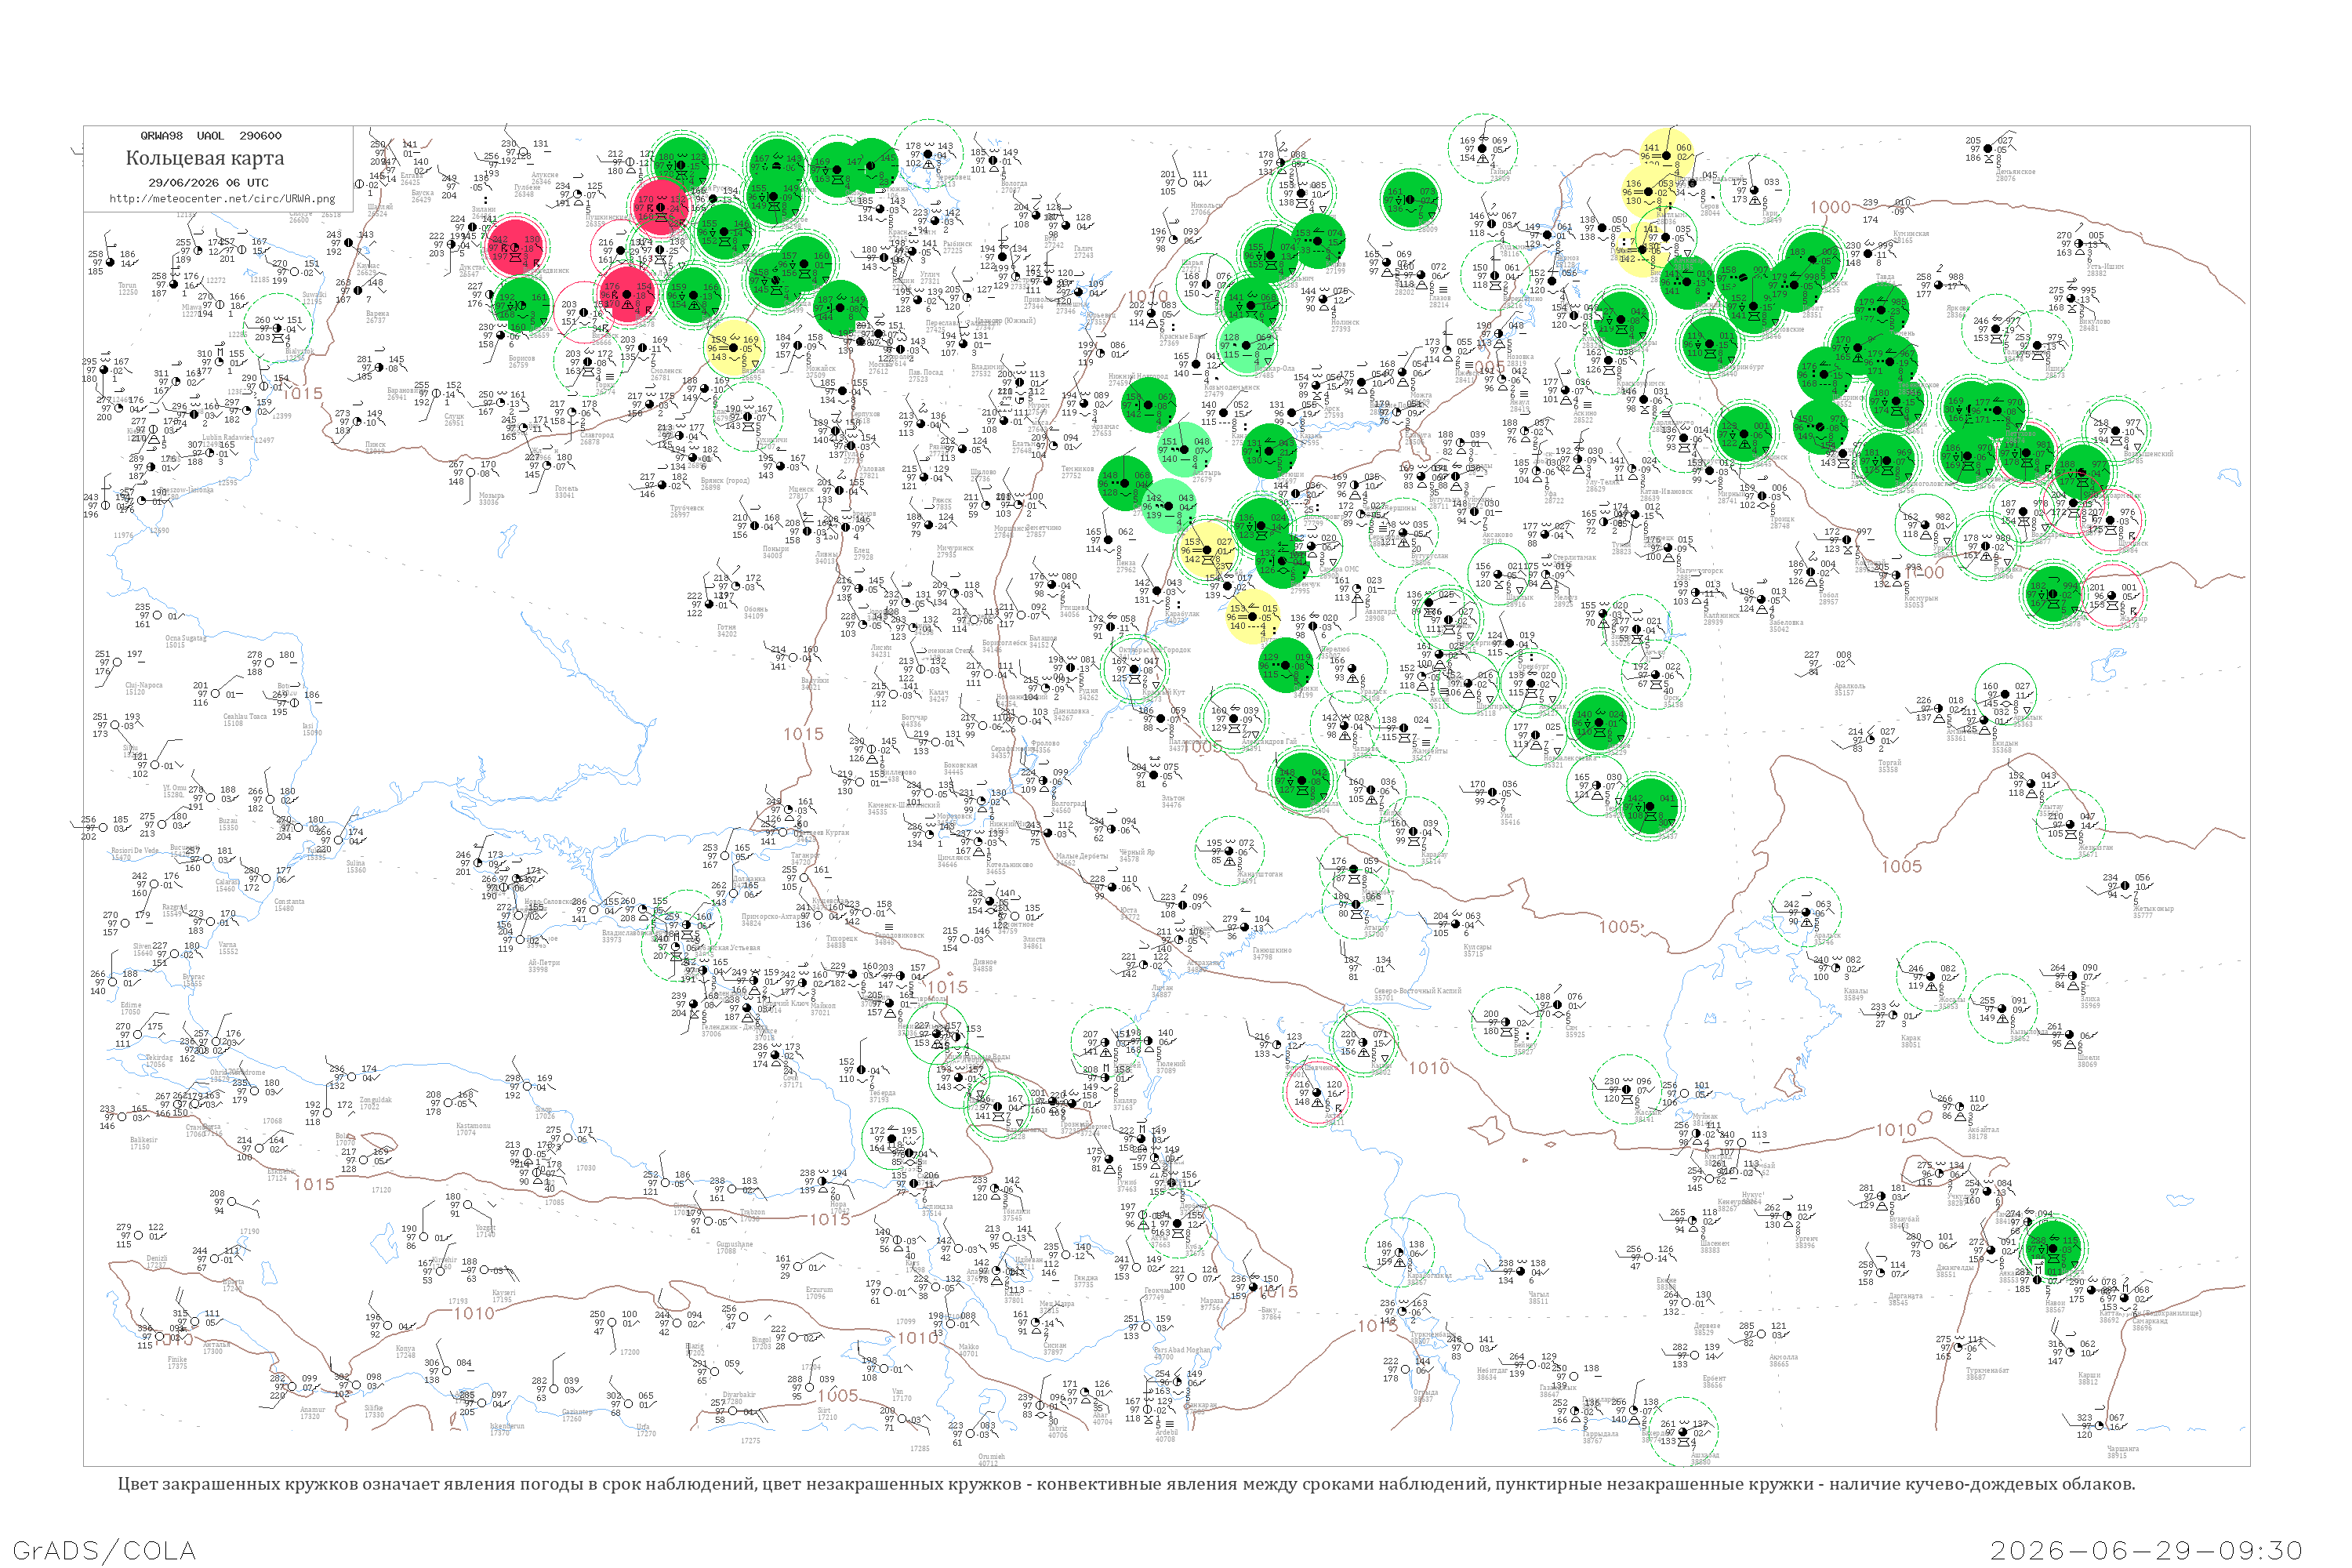Viewport: 2352px width, 1568px height.
Task: Click station label "Жетыконыр 35777"
Action: click(x=2153, y=911)
